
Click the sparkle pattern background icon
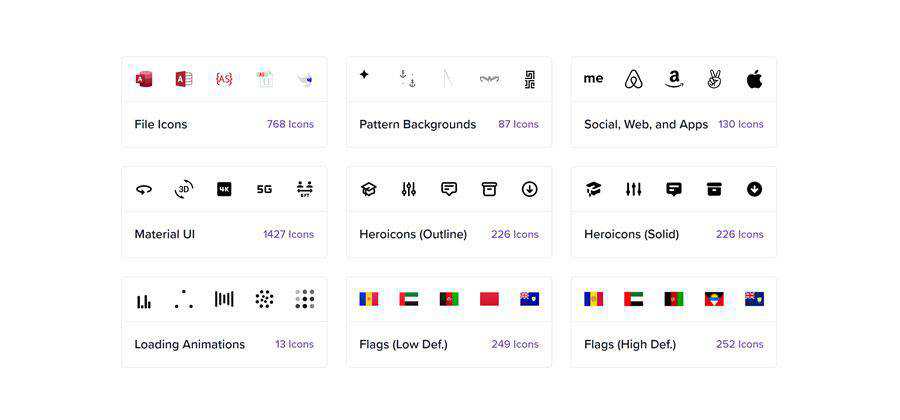364,74
